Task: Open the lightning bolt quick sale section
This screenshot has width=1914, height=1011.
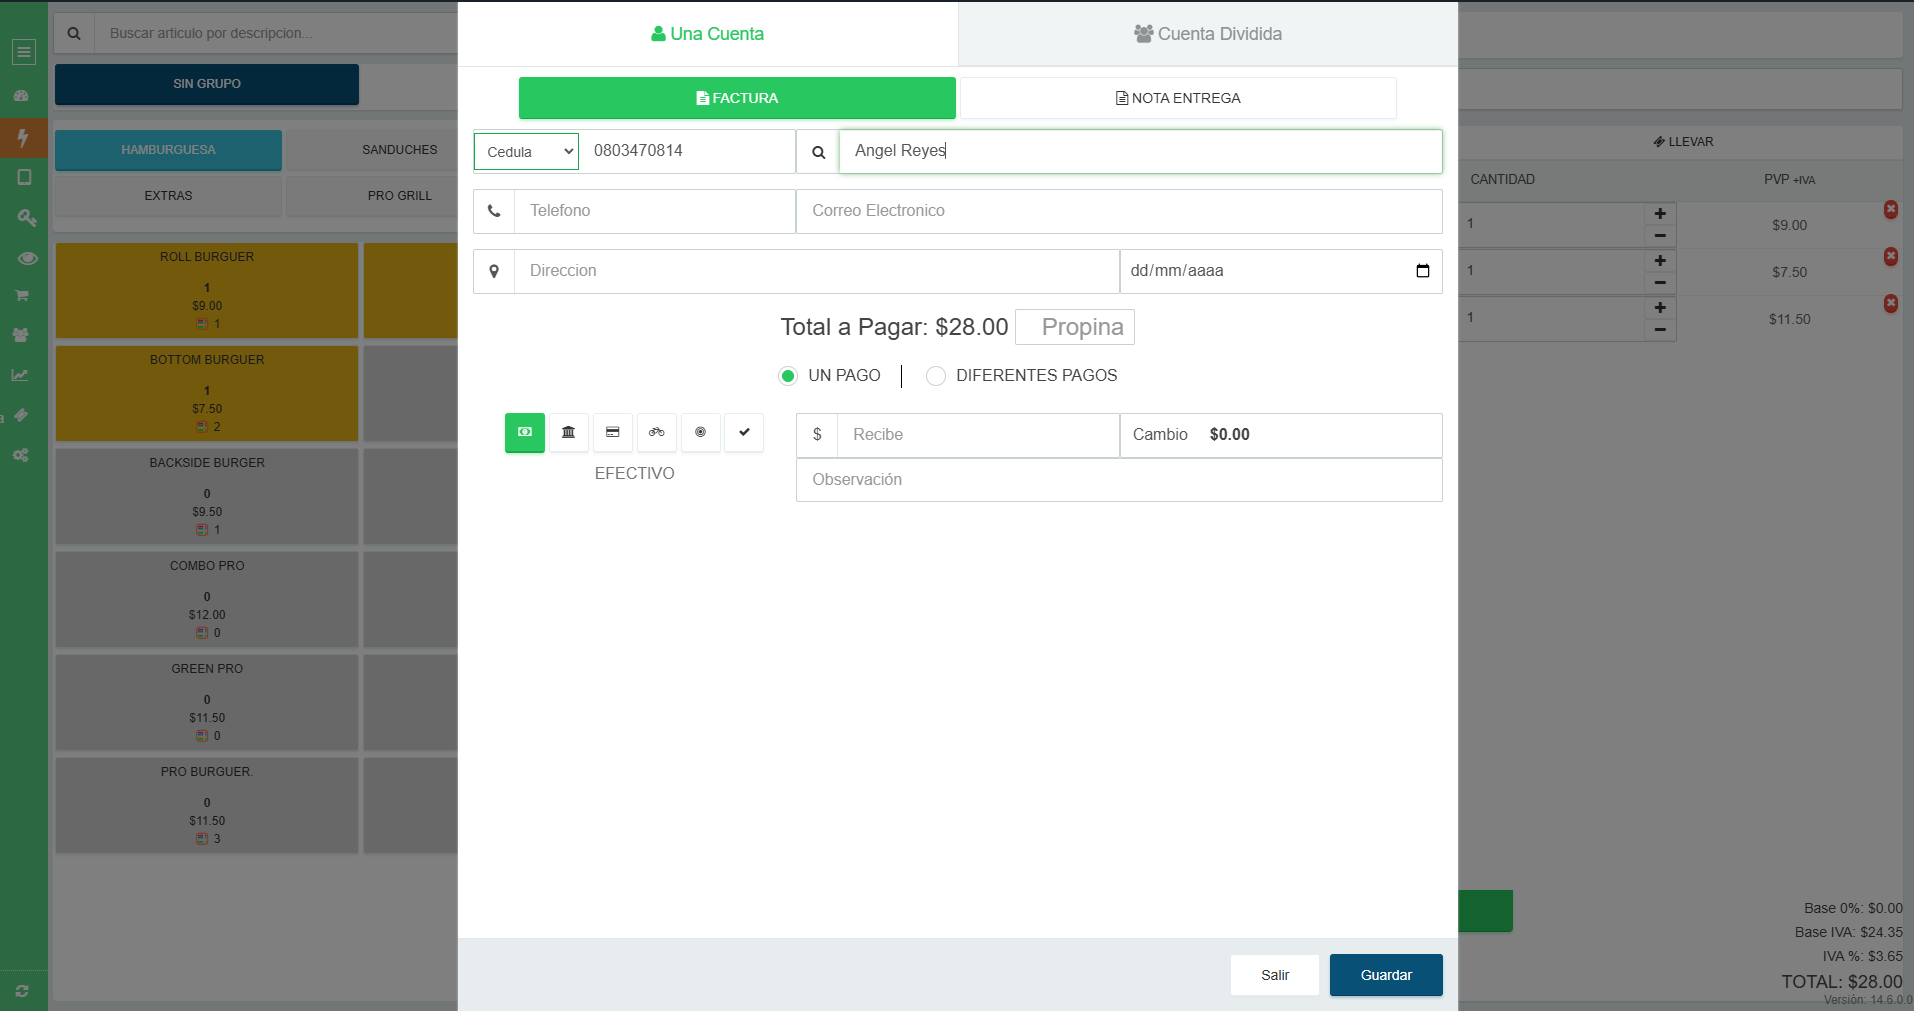Action: [x=23, y=138]
